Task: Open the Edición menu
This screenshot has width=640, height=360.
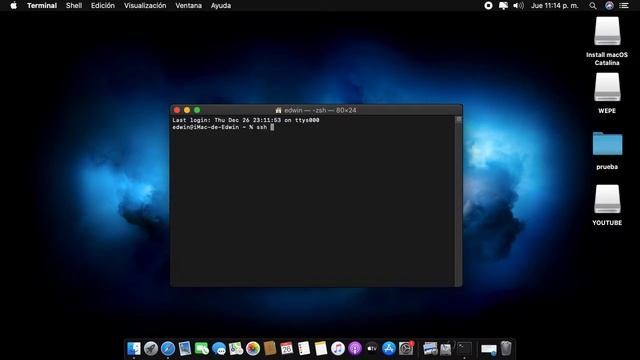Action: pyautogui.click(x=103, y=5)
